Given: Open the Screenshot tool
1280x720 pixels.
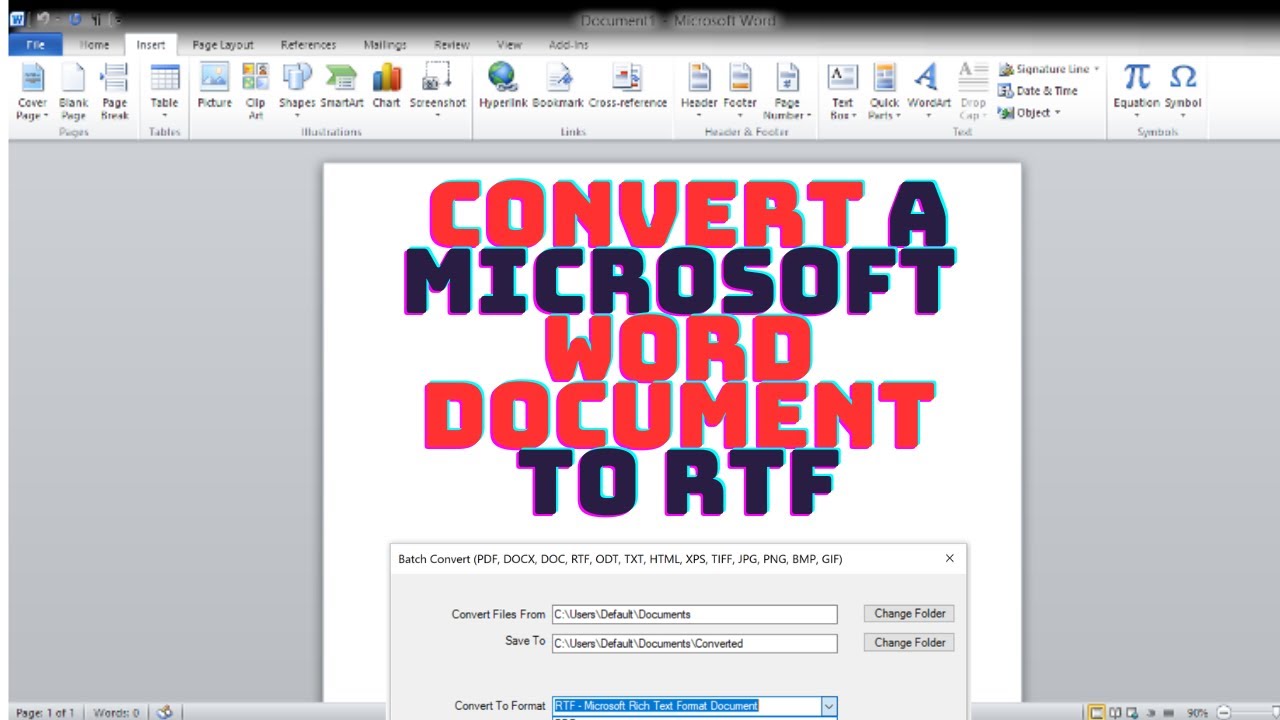Looking at the screenshot, I should click(x=437, y=90).
